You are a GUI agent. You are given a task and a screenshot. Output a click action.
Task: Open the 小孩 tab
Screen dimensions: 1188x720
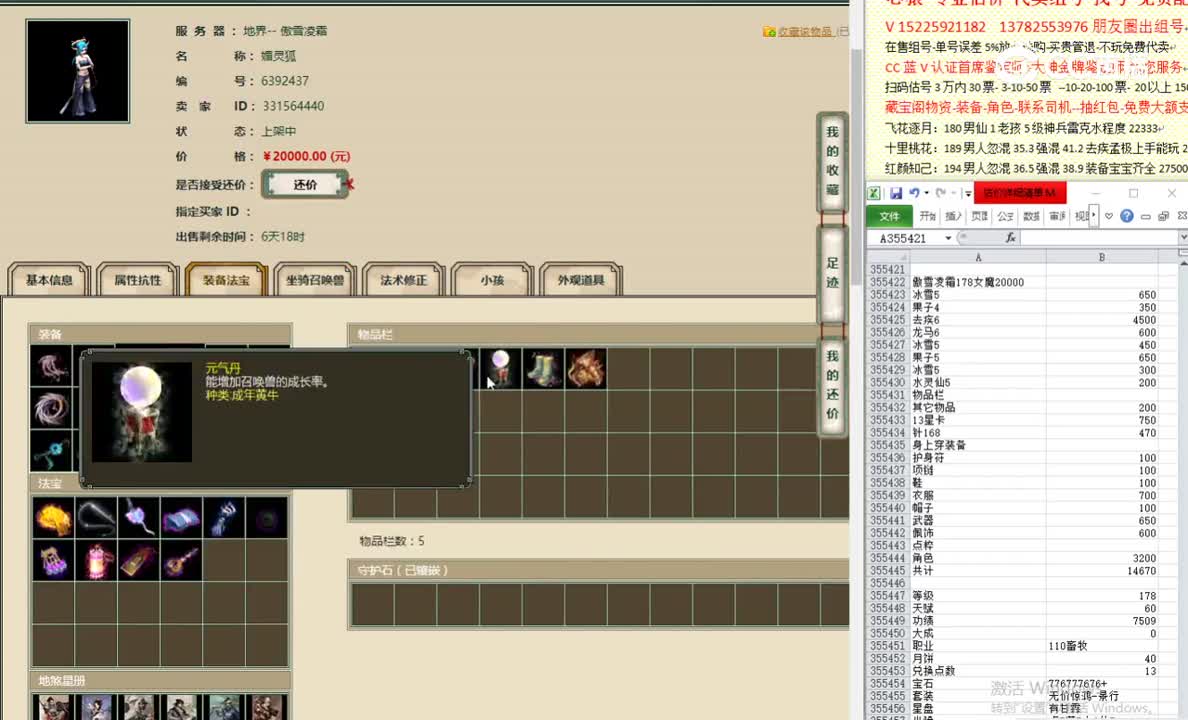492,280
